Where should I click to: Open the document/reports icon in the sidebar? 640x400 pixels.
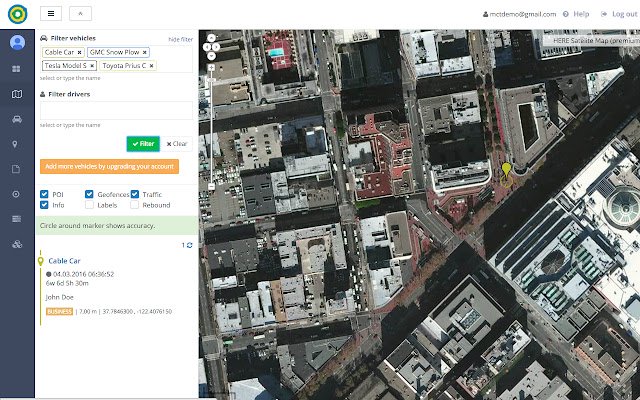16,169
